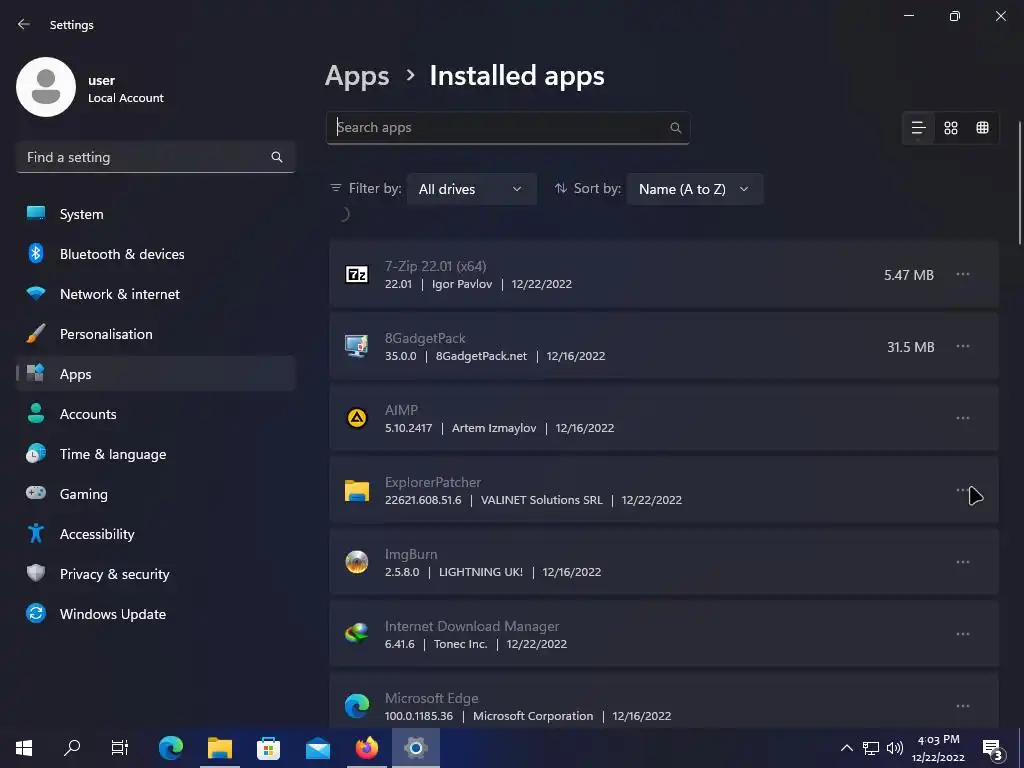Click the Internet Download Manager icon
This screenshot has width=1024, height=768.
point(357,634)
